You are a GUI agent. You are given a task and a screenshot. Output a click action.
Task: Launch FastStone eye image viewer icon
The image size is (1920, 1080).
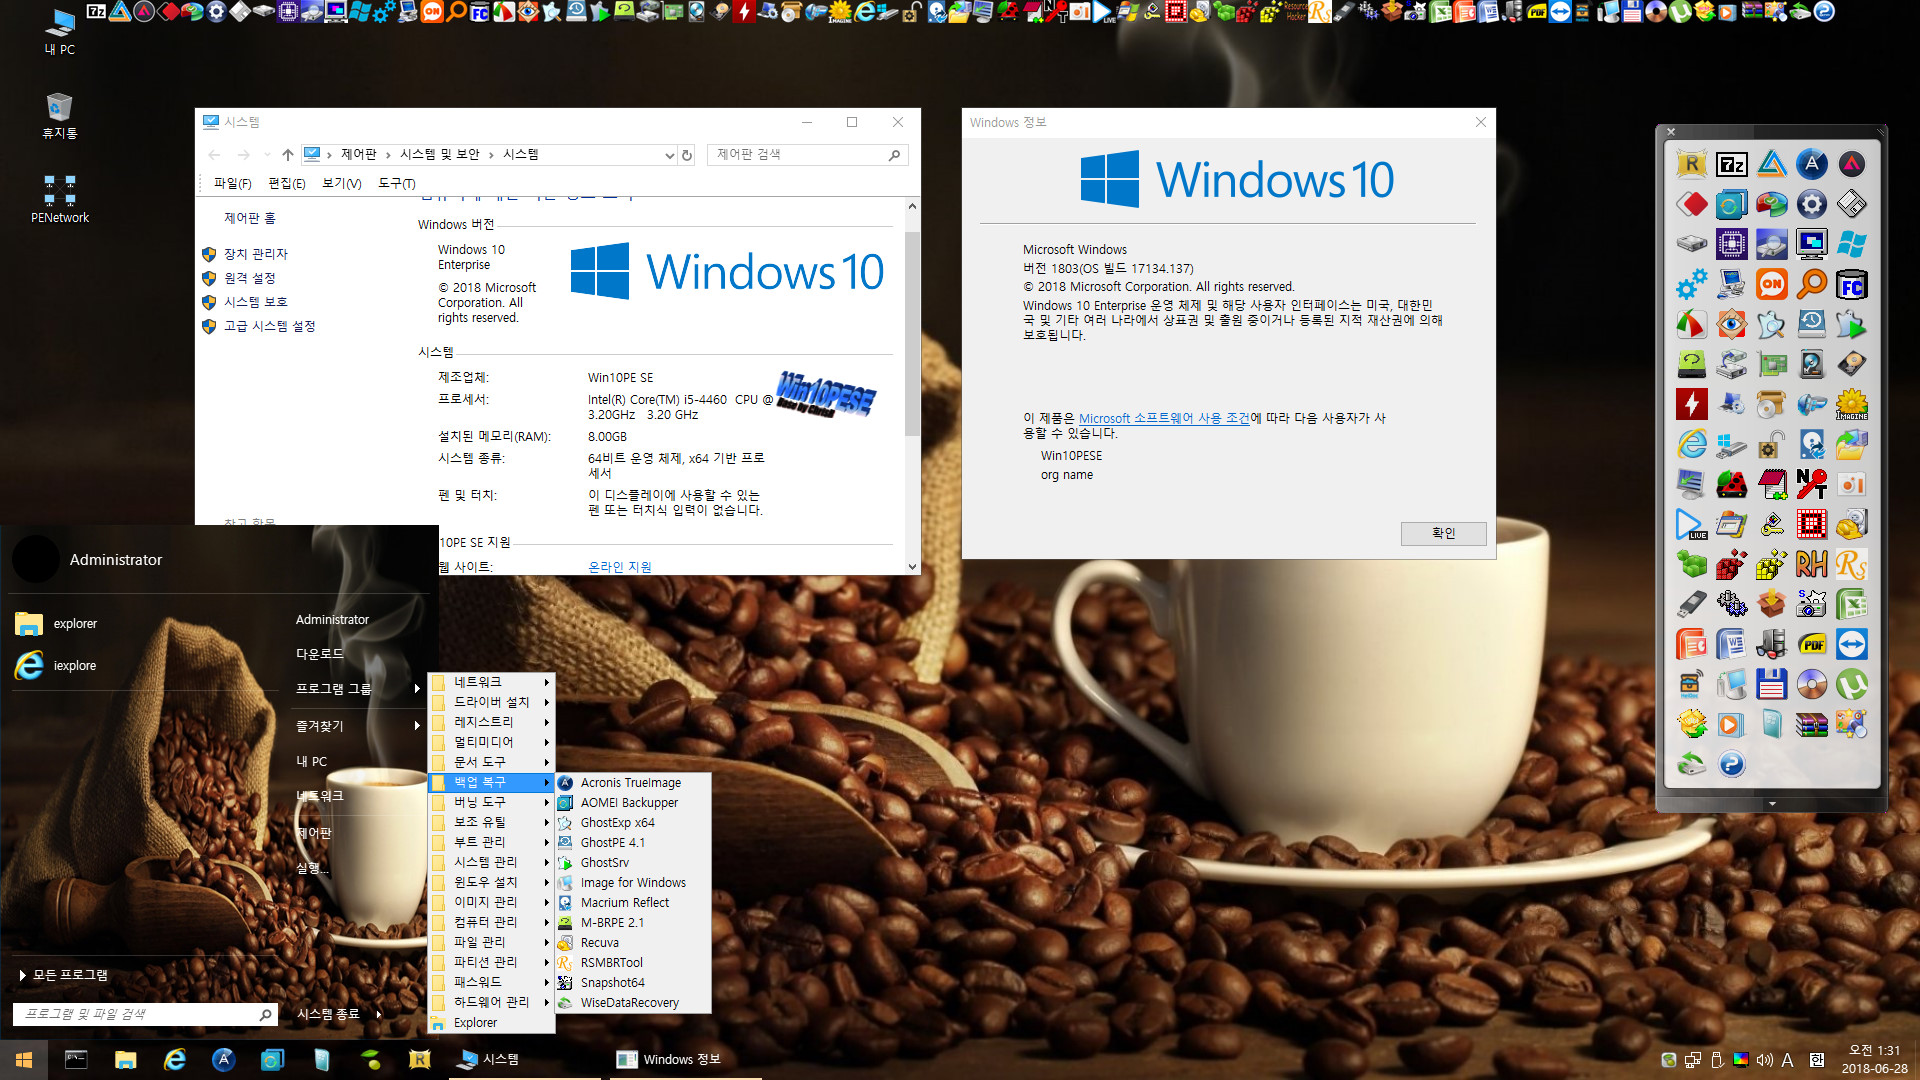pos(1731,324)
